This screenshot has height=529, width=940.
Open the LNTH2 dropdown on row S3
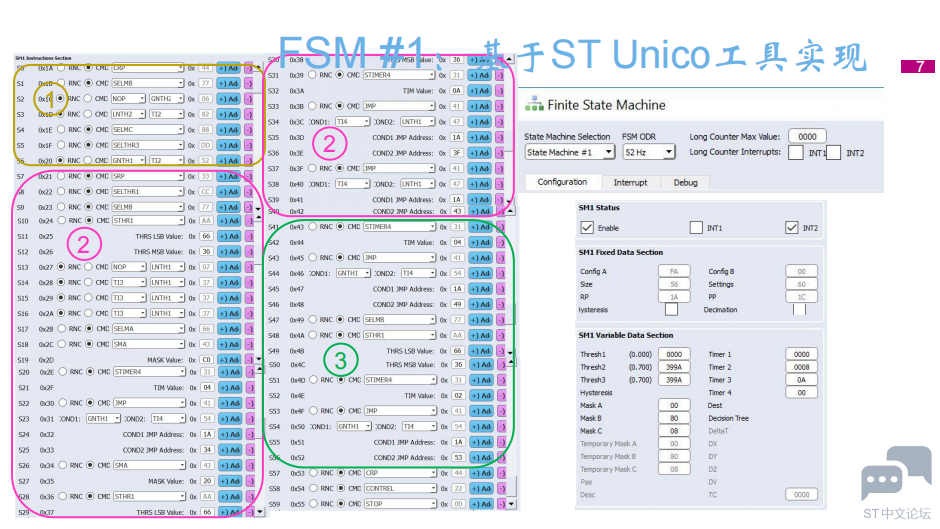click(x=128, y=114)
